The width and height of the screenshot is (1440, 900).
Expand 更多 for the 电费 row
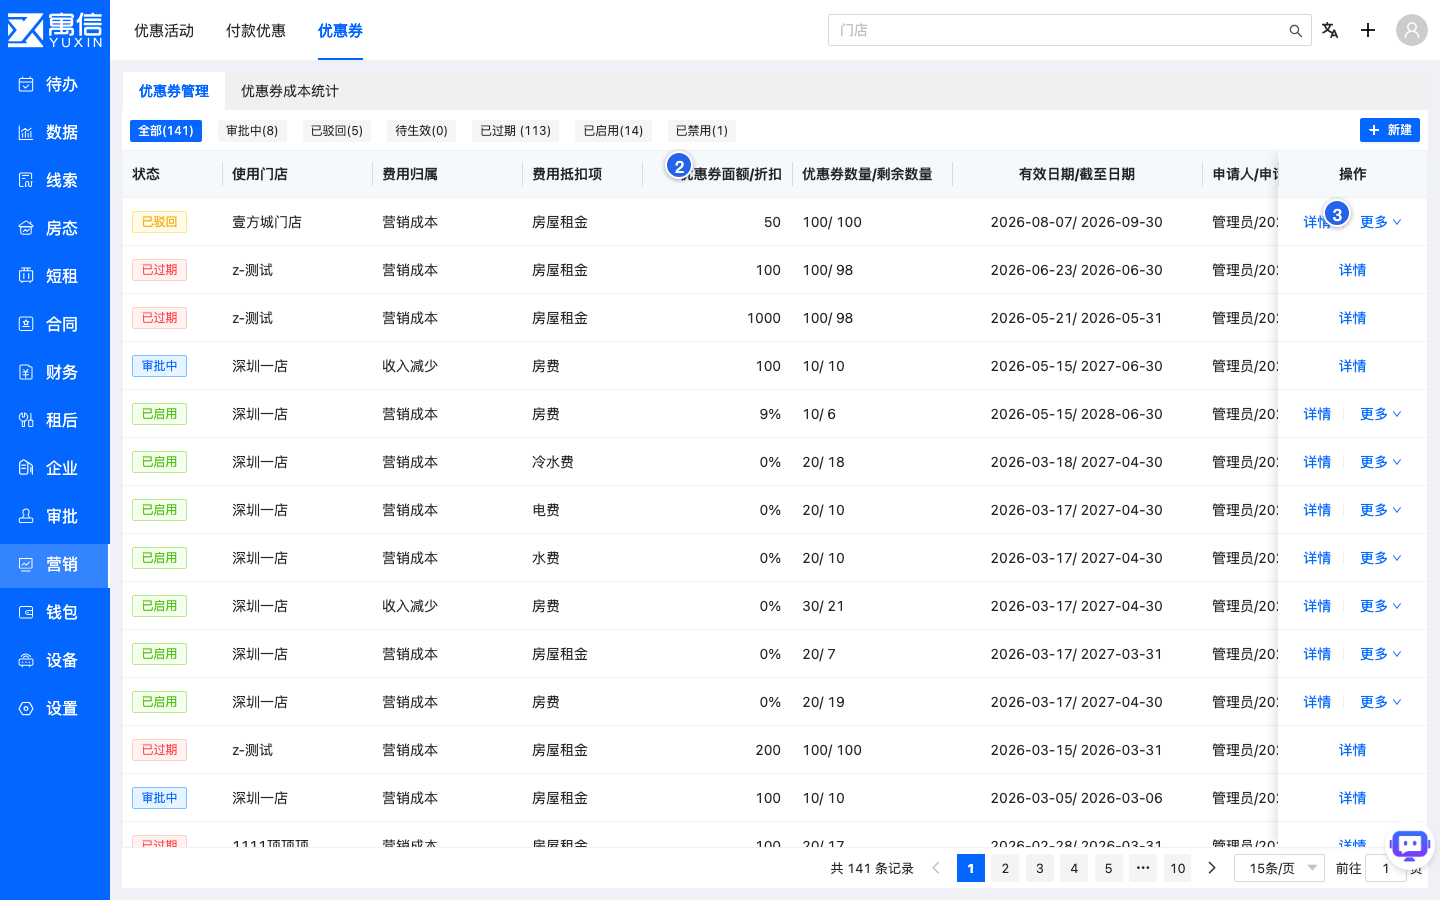coord(1380,510)
